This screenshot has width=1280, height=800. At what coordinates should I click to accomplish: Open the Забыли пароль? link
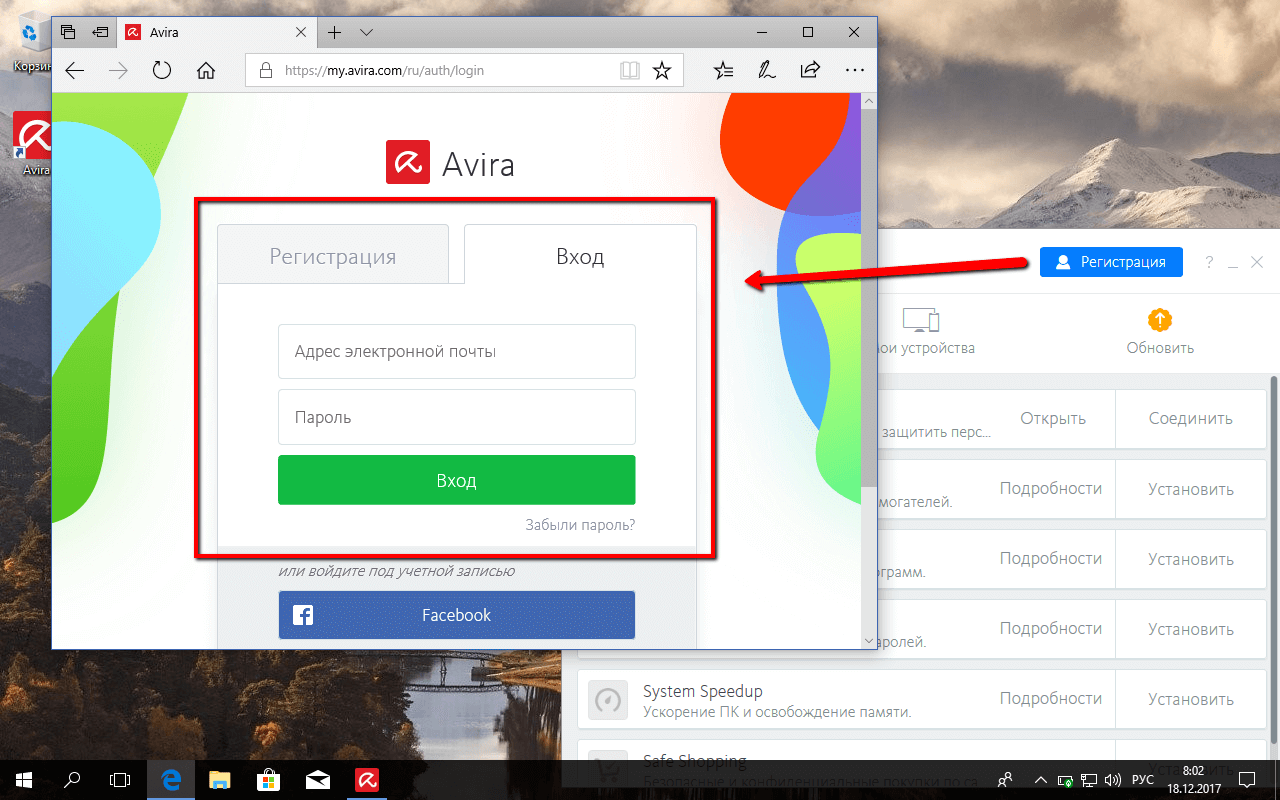tap(580, 524)
